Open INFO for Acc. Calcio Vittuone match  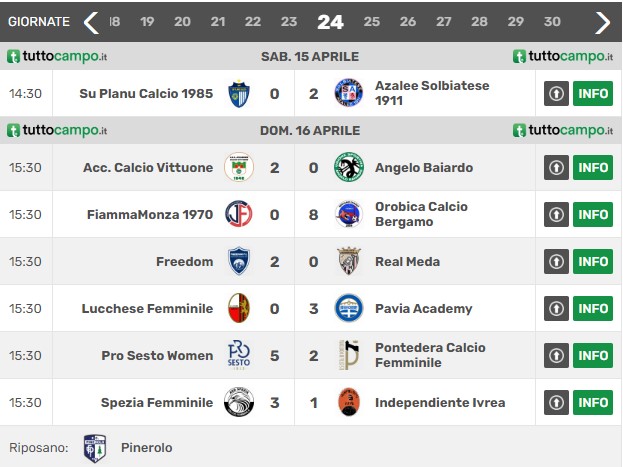pyautogui.click(x=593, y=168)
